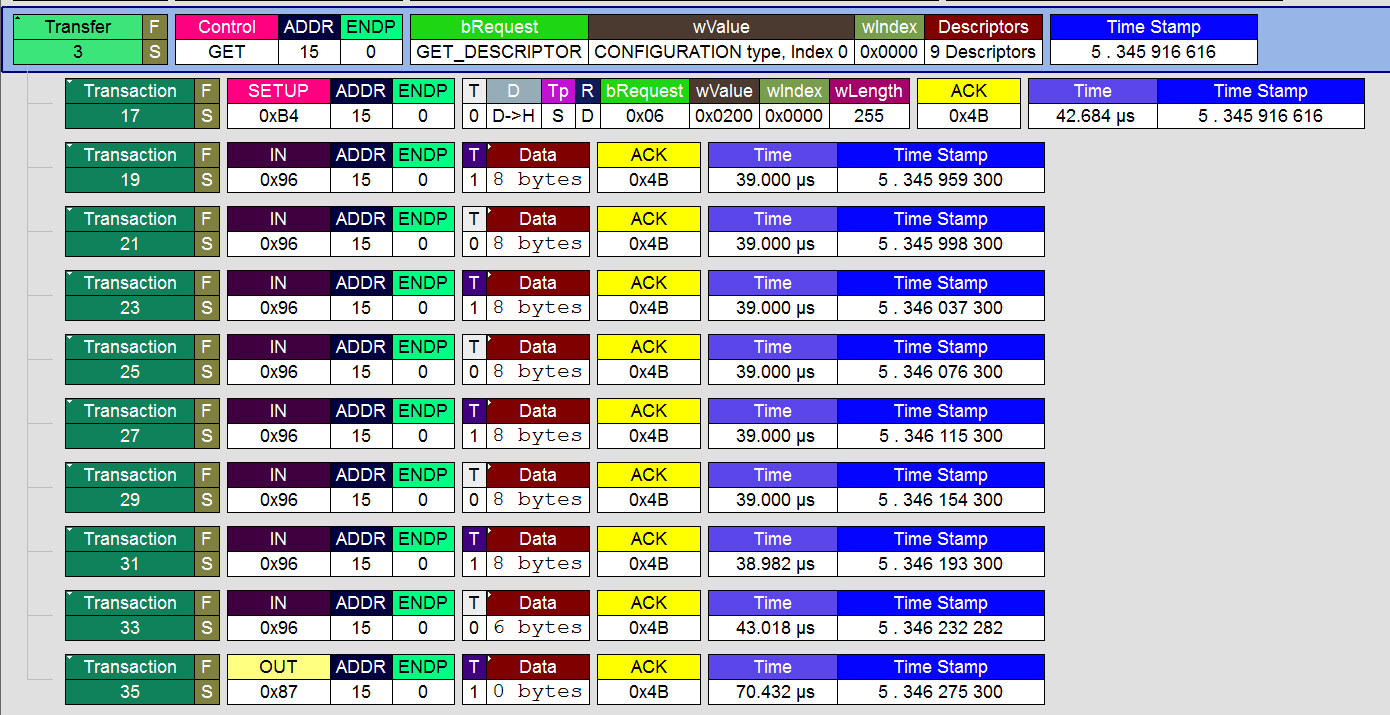The image size is (1390, 715).
Task: Click the F/S speed cell of Transaction 35
Action: (206, 679)
